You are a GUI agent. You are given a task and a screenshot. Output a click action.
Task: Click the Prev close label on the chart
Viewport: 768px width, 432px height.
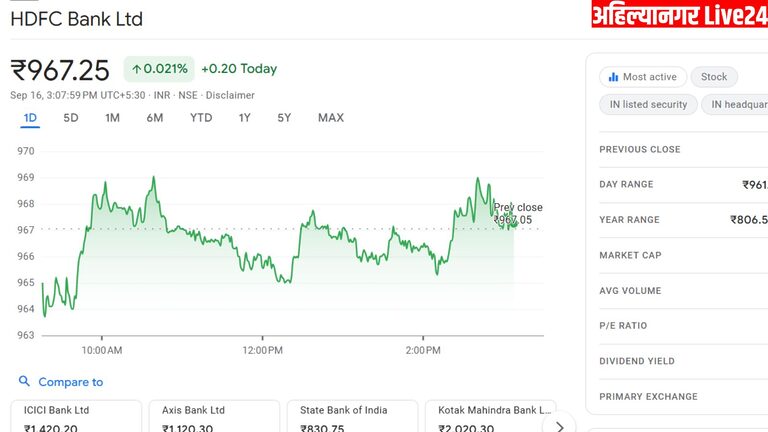(x=518, y=208)
